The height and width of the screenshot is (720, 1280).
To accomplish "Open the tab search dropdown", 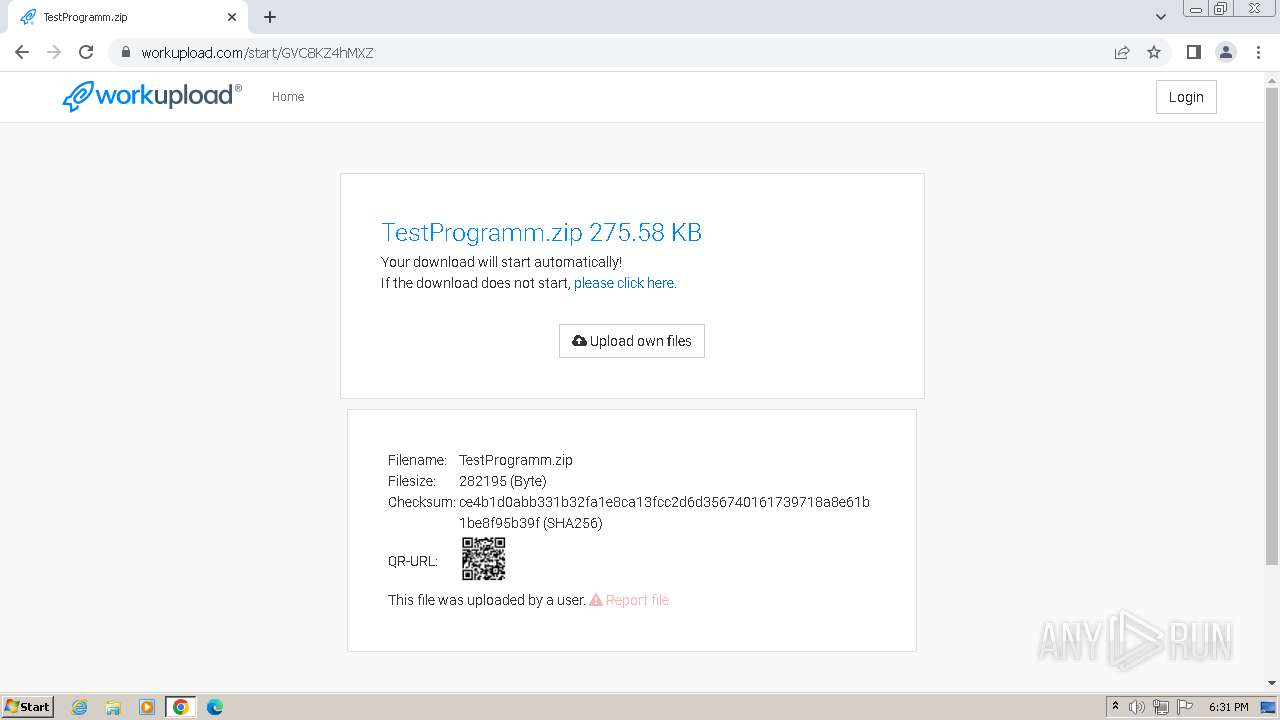I will point(1161,17).
